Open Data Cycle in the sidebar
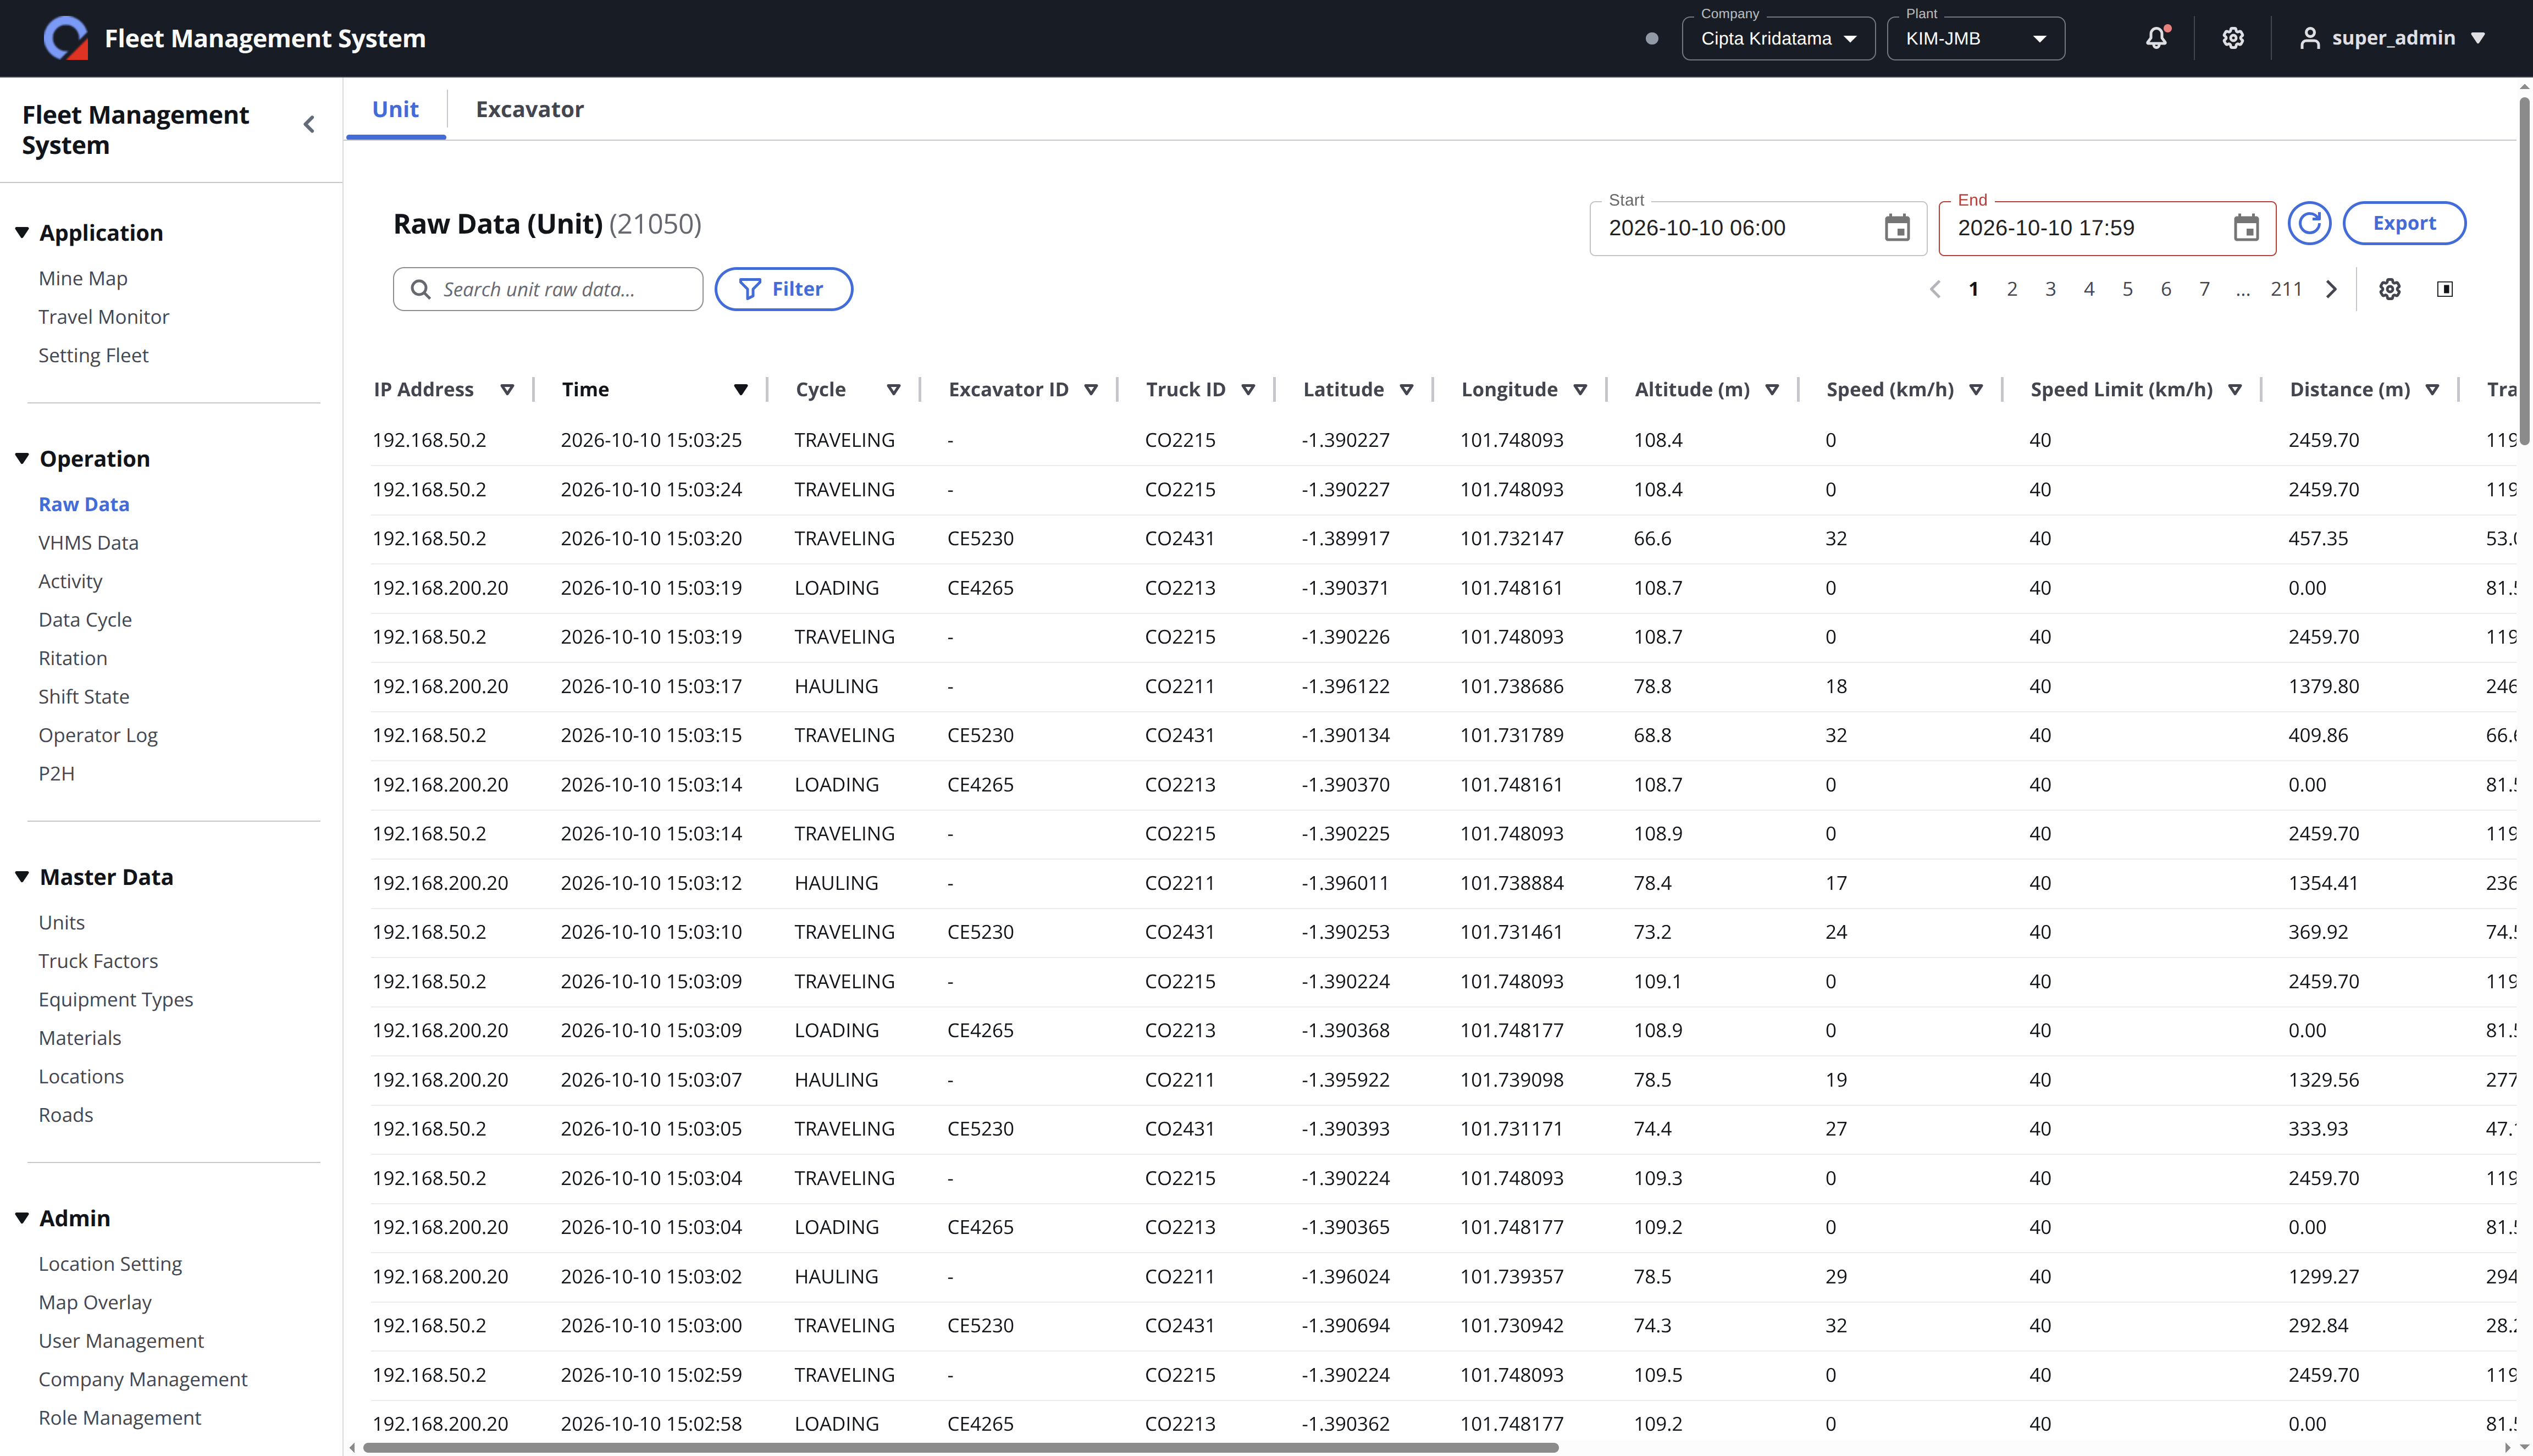This screenshot has height=1456, width=2533. 85,619
